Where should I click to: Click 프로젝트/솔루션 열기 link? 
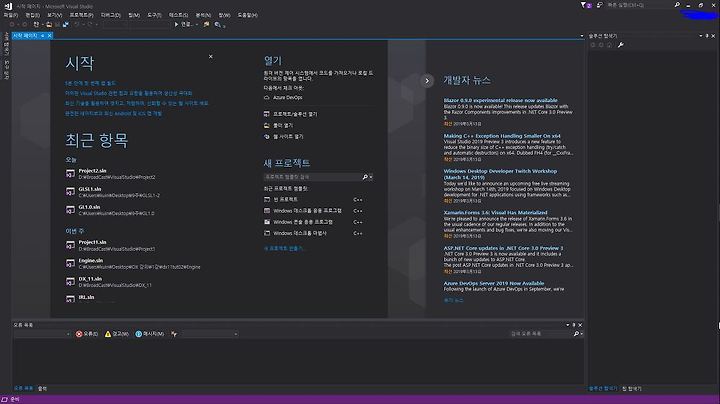point(295,114)
